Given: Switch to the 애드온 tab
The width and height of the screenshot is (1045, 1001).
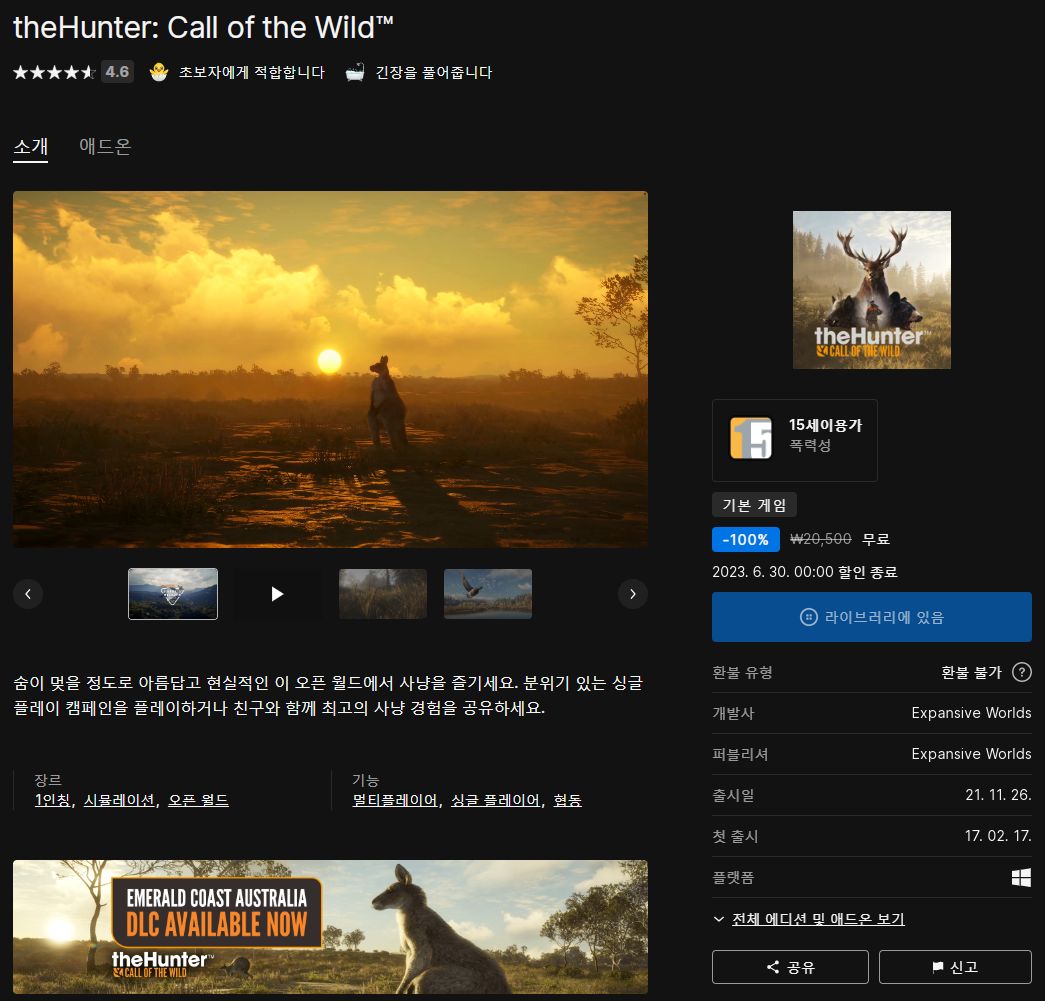Looking at the screenshot, I should [x=105, y=146].
